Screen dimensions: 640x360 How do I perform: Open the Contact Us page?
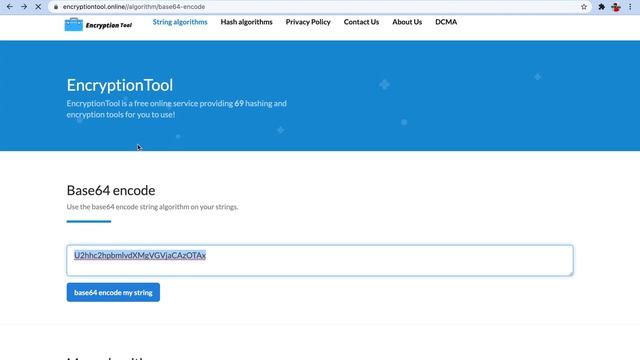click(361, 22)
